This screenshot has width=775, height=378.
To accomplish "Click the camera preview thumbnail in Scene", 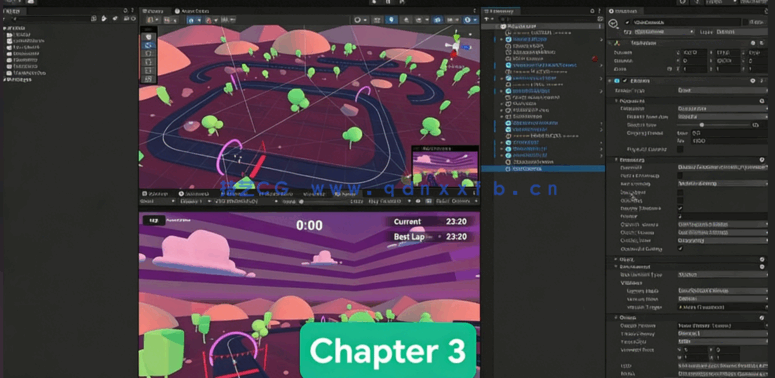I will pos(445,167).
